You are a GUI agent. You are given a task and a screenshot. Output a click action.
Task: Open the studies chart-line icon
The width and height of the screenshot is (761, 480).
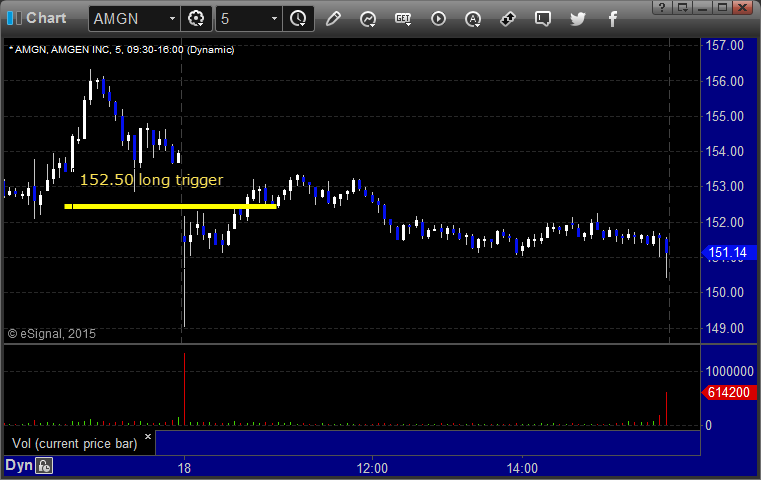(x=368, y=19)
